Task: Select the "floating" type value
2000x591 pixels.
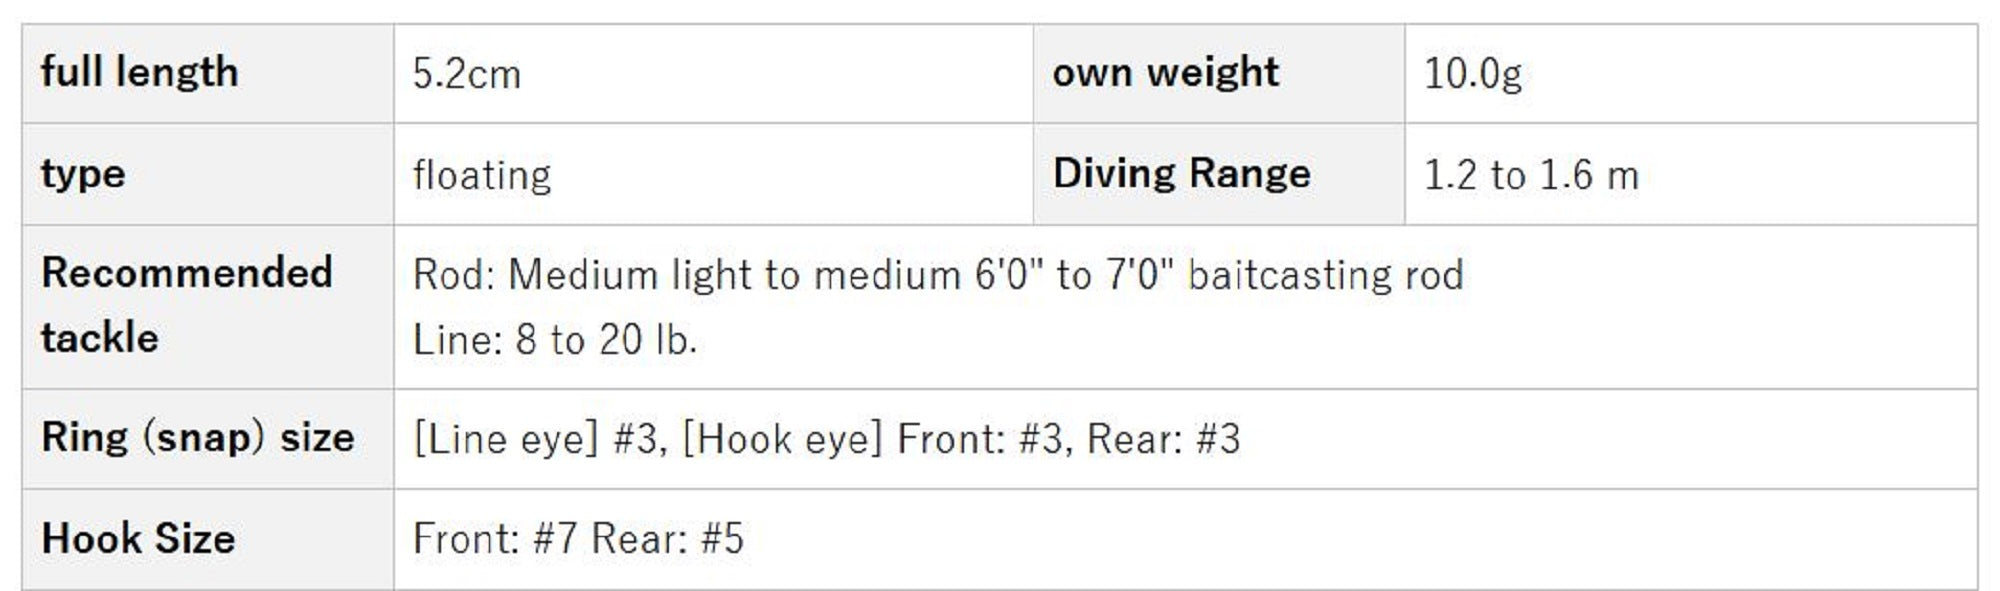Action: (482, 176)
